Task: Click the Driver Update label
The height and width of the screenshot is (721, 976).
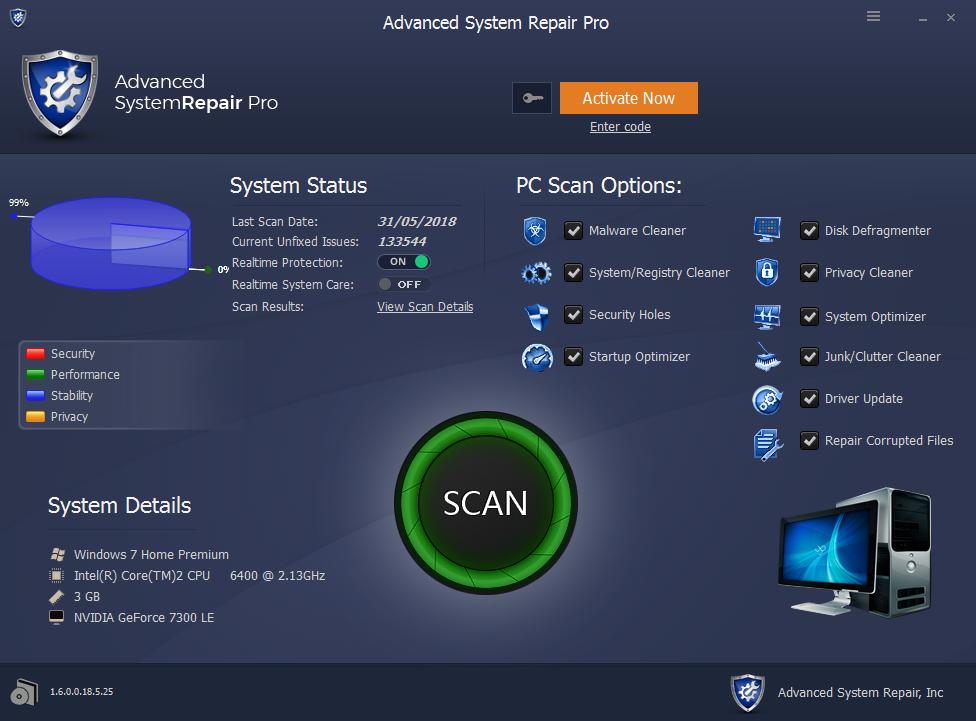Action: click(x=863, y=398)
